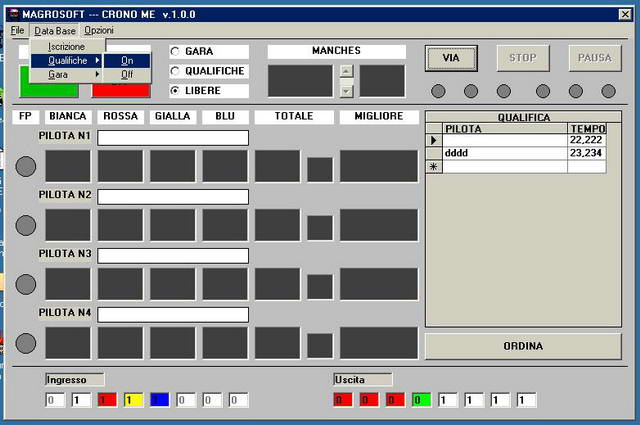The height and width of the screenshot is (425, 640).
Task: Decrease Manches with the down arrow
Action: [346, 90]
